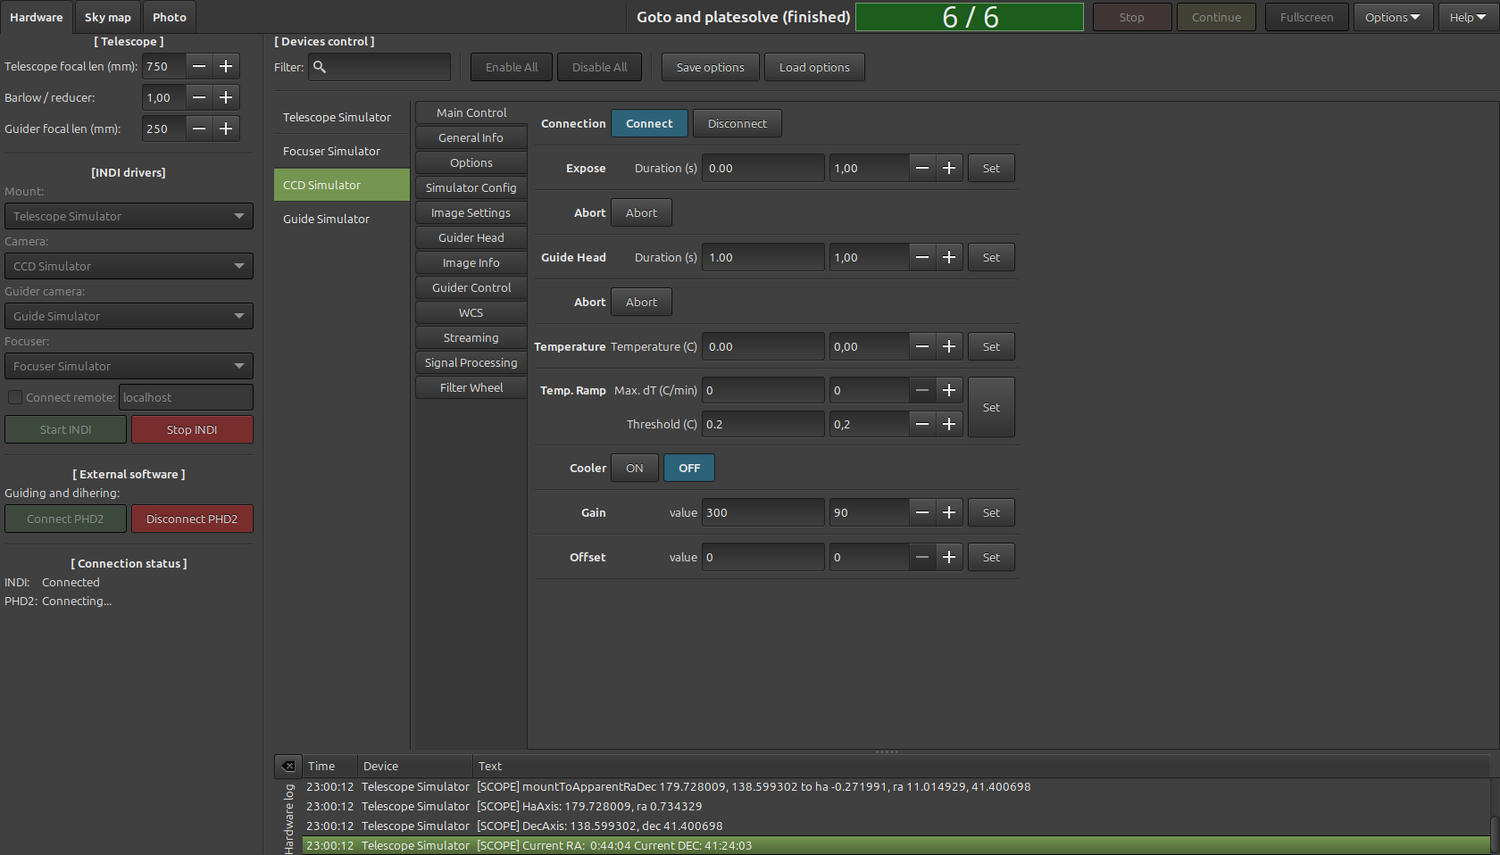Image resolution: width=1500 pixels, height=855 pixels.
Task: Select the Hardware tab
Action: 36,17
